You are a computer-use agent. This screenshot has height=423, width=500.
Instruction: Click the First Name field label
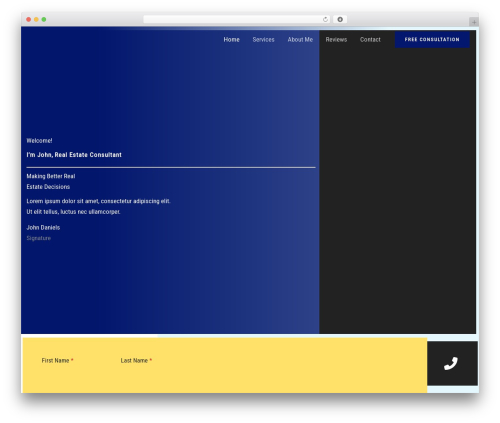tap(57, 360)
